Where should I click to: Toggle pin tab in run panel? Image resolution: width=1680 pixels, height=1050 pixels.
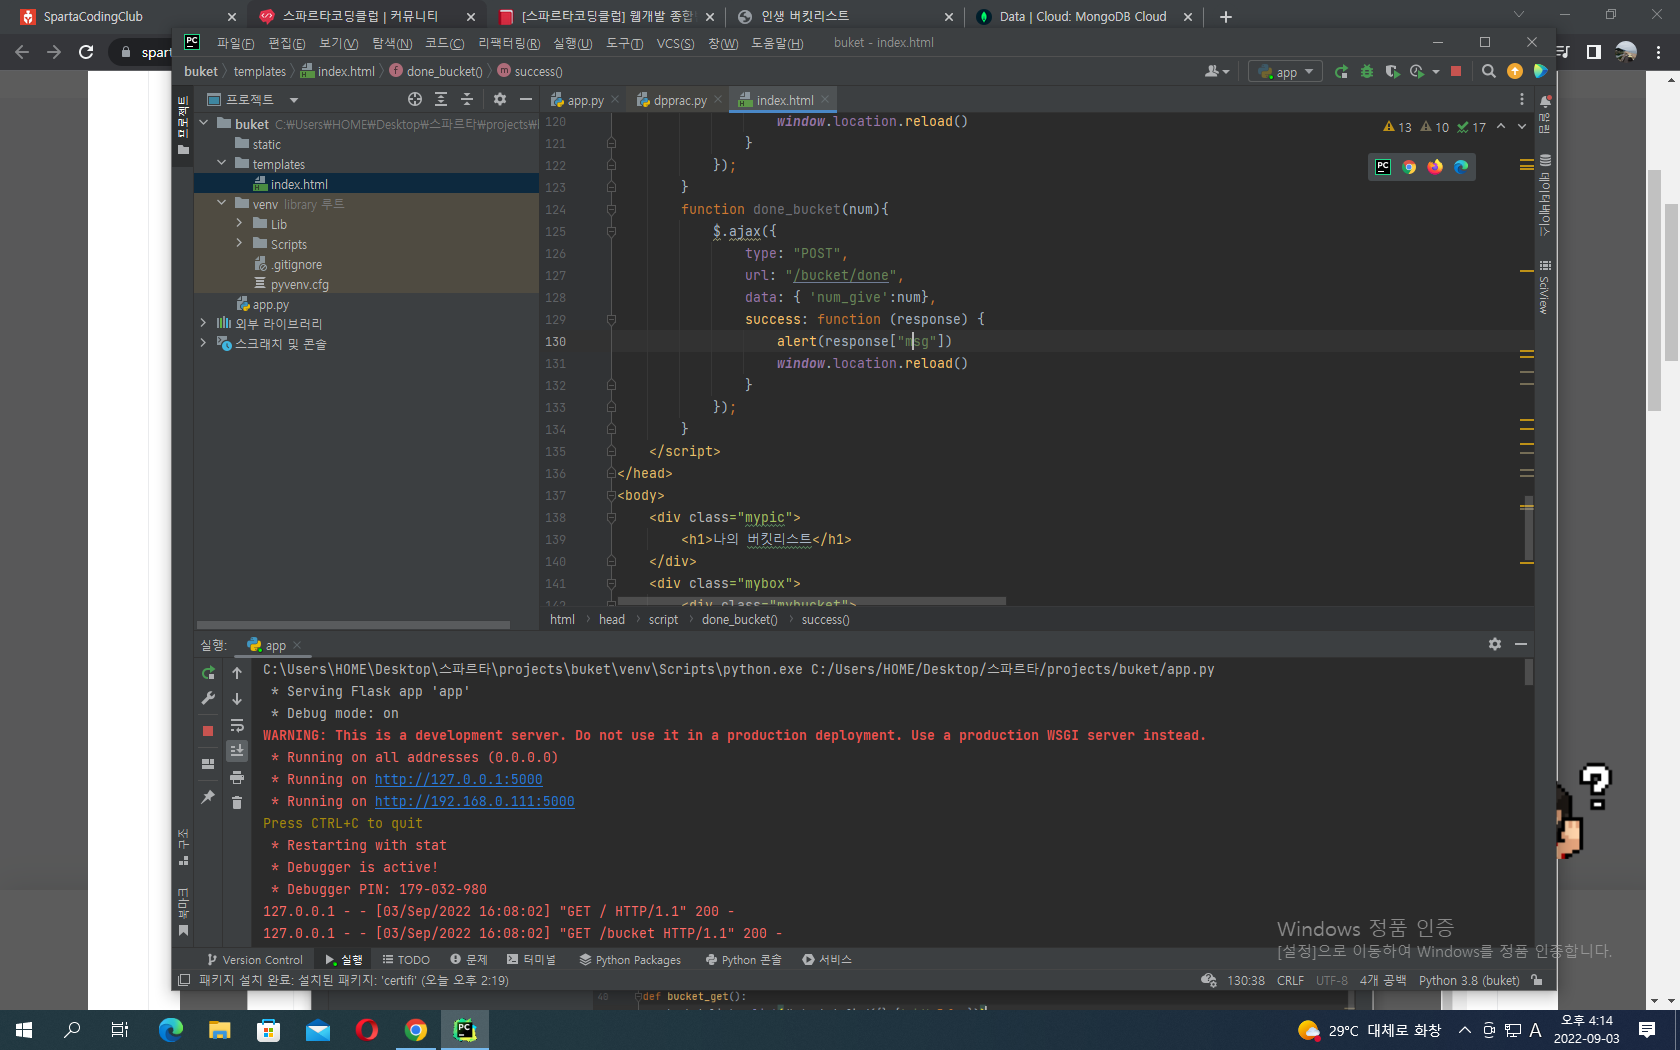coord(208,797)
